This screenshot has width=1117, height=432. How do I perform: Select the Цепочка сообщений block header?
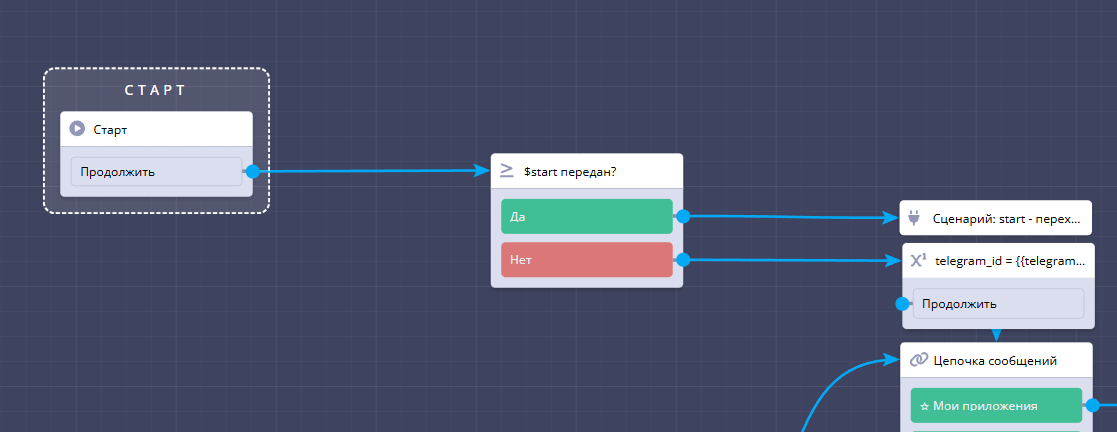click(995, 360)
